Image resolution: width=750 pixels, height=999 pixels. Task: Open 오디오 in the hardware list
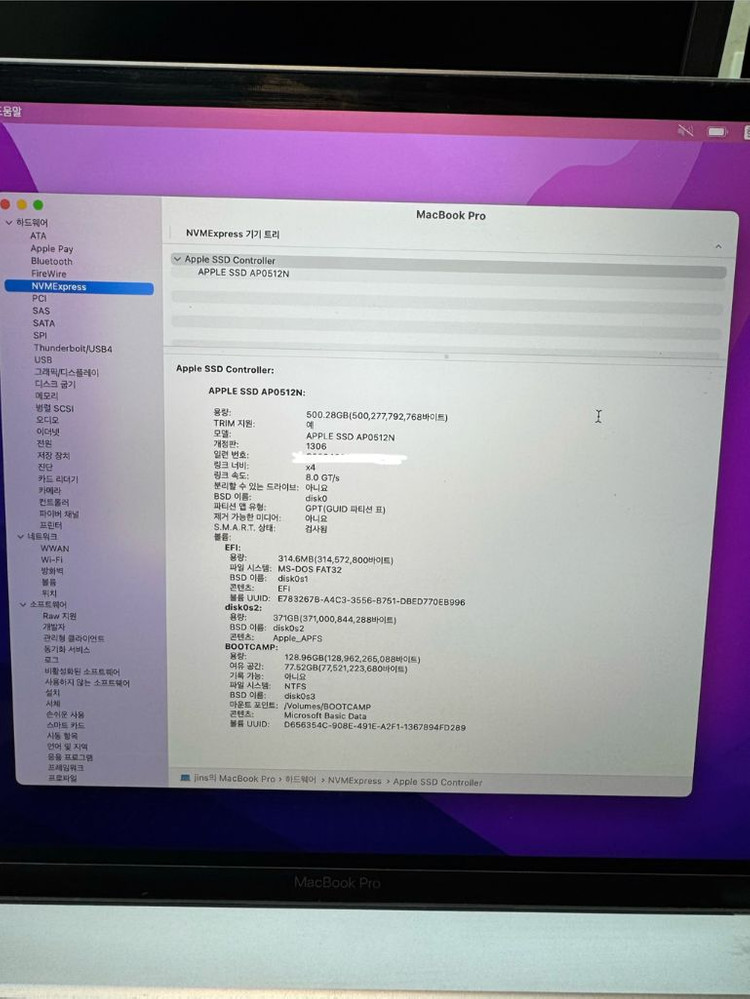[47, 420]
